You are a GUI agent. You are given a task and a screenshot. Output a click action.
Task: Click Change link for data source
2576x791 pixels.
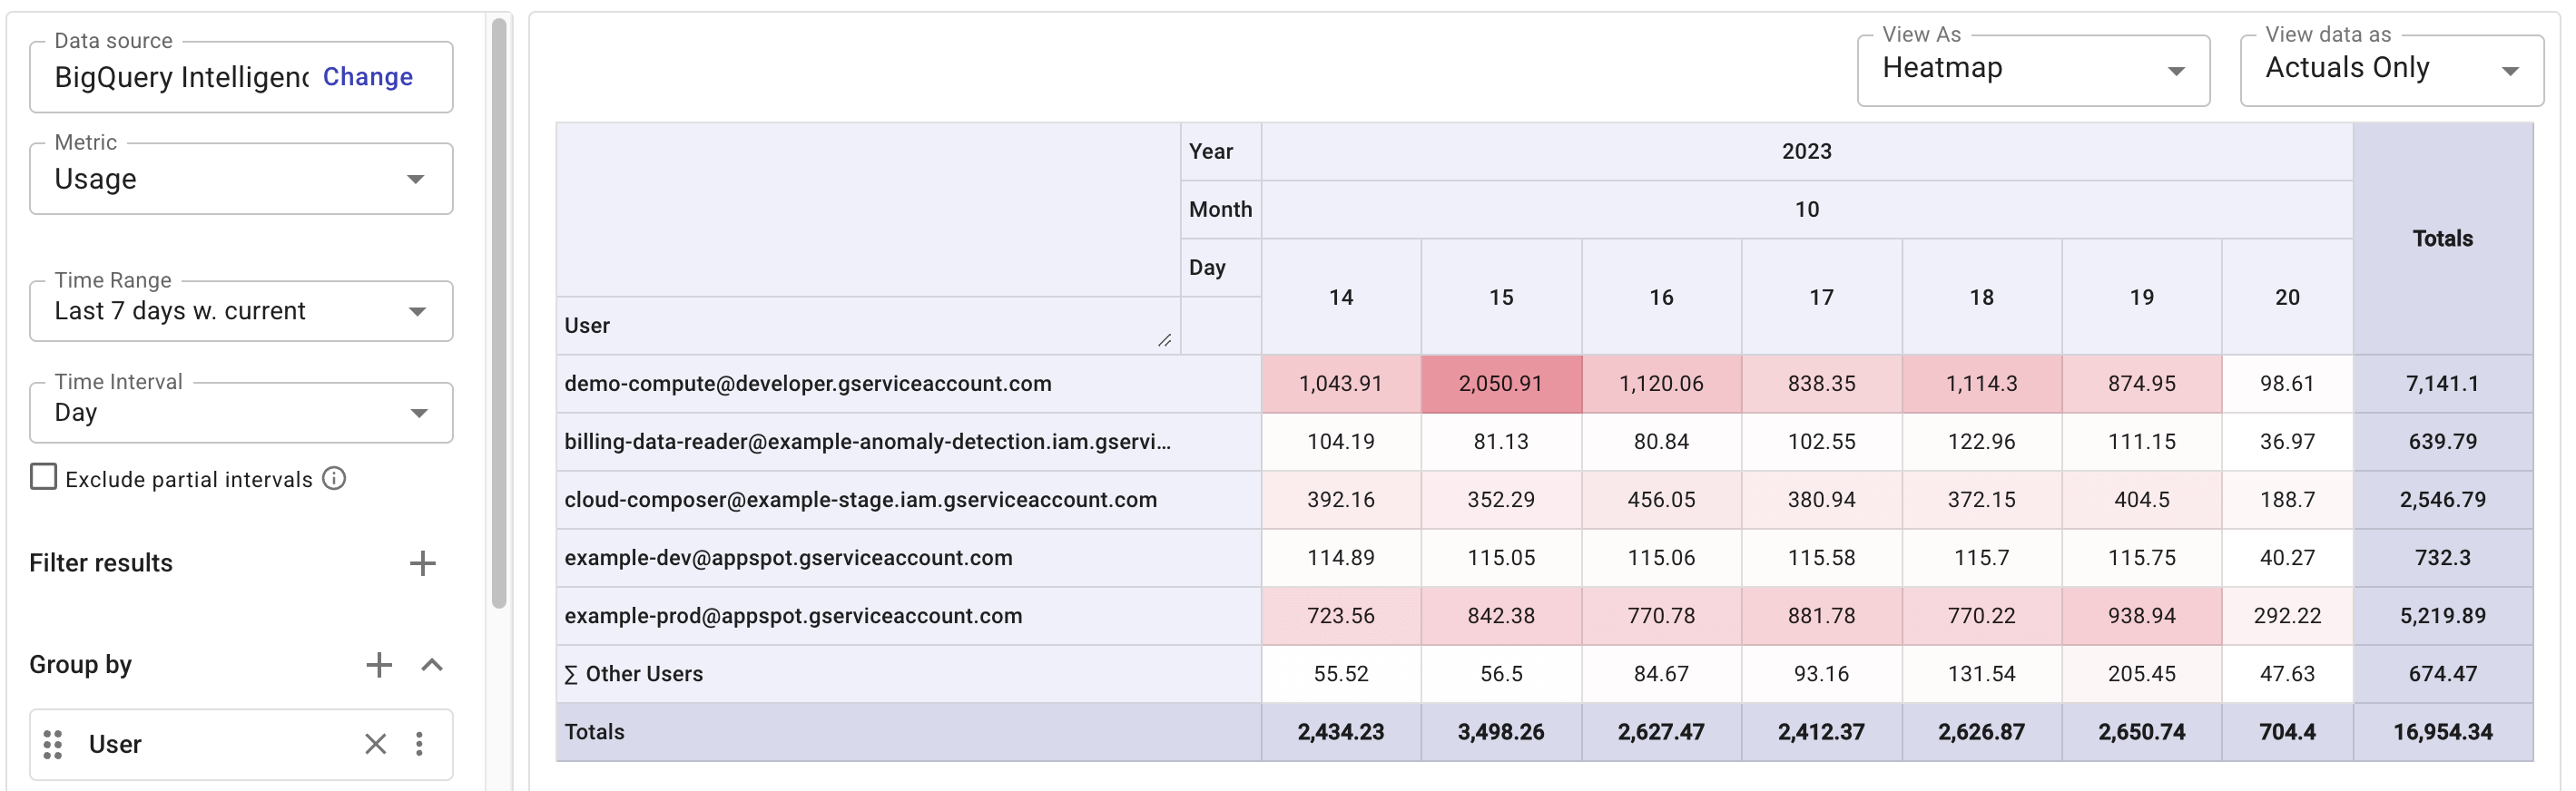pyautogui.click(x=367, y=77)
